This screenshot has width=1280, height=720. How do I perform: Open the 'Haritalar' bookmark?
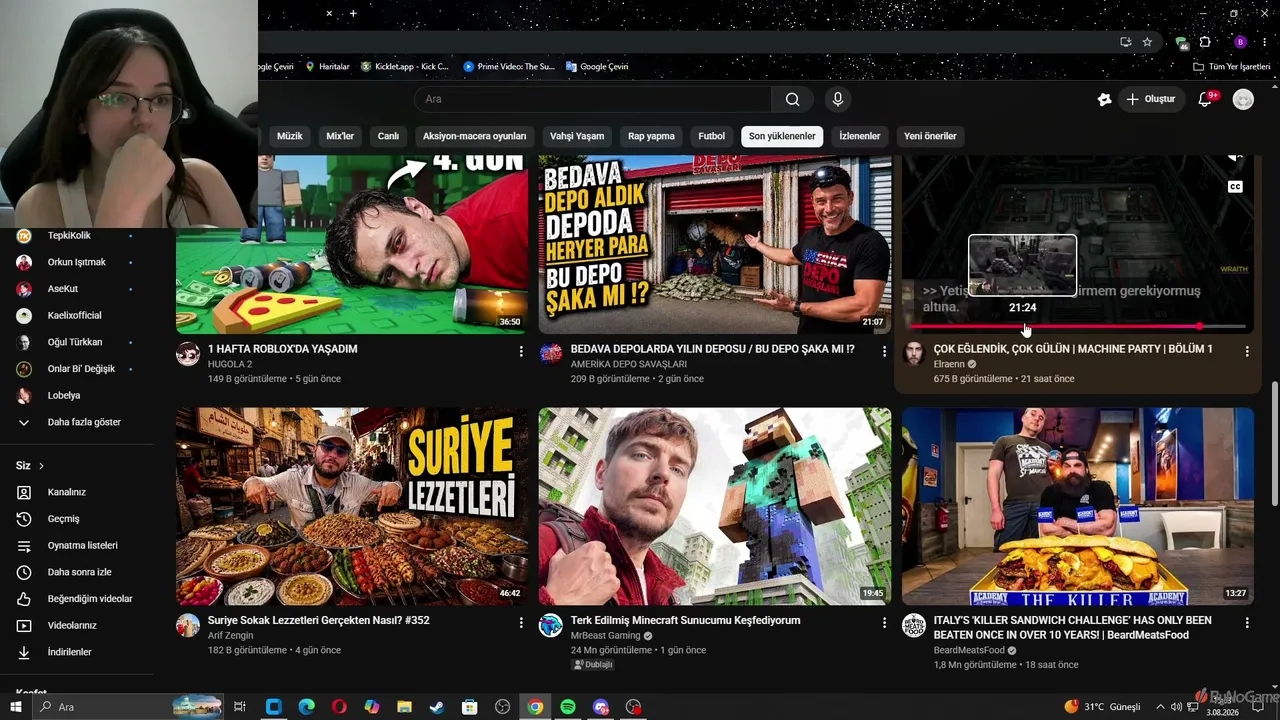click(x=327, y=67)
